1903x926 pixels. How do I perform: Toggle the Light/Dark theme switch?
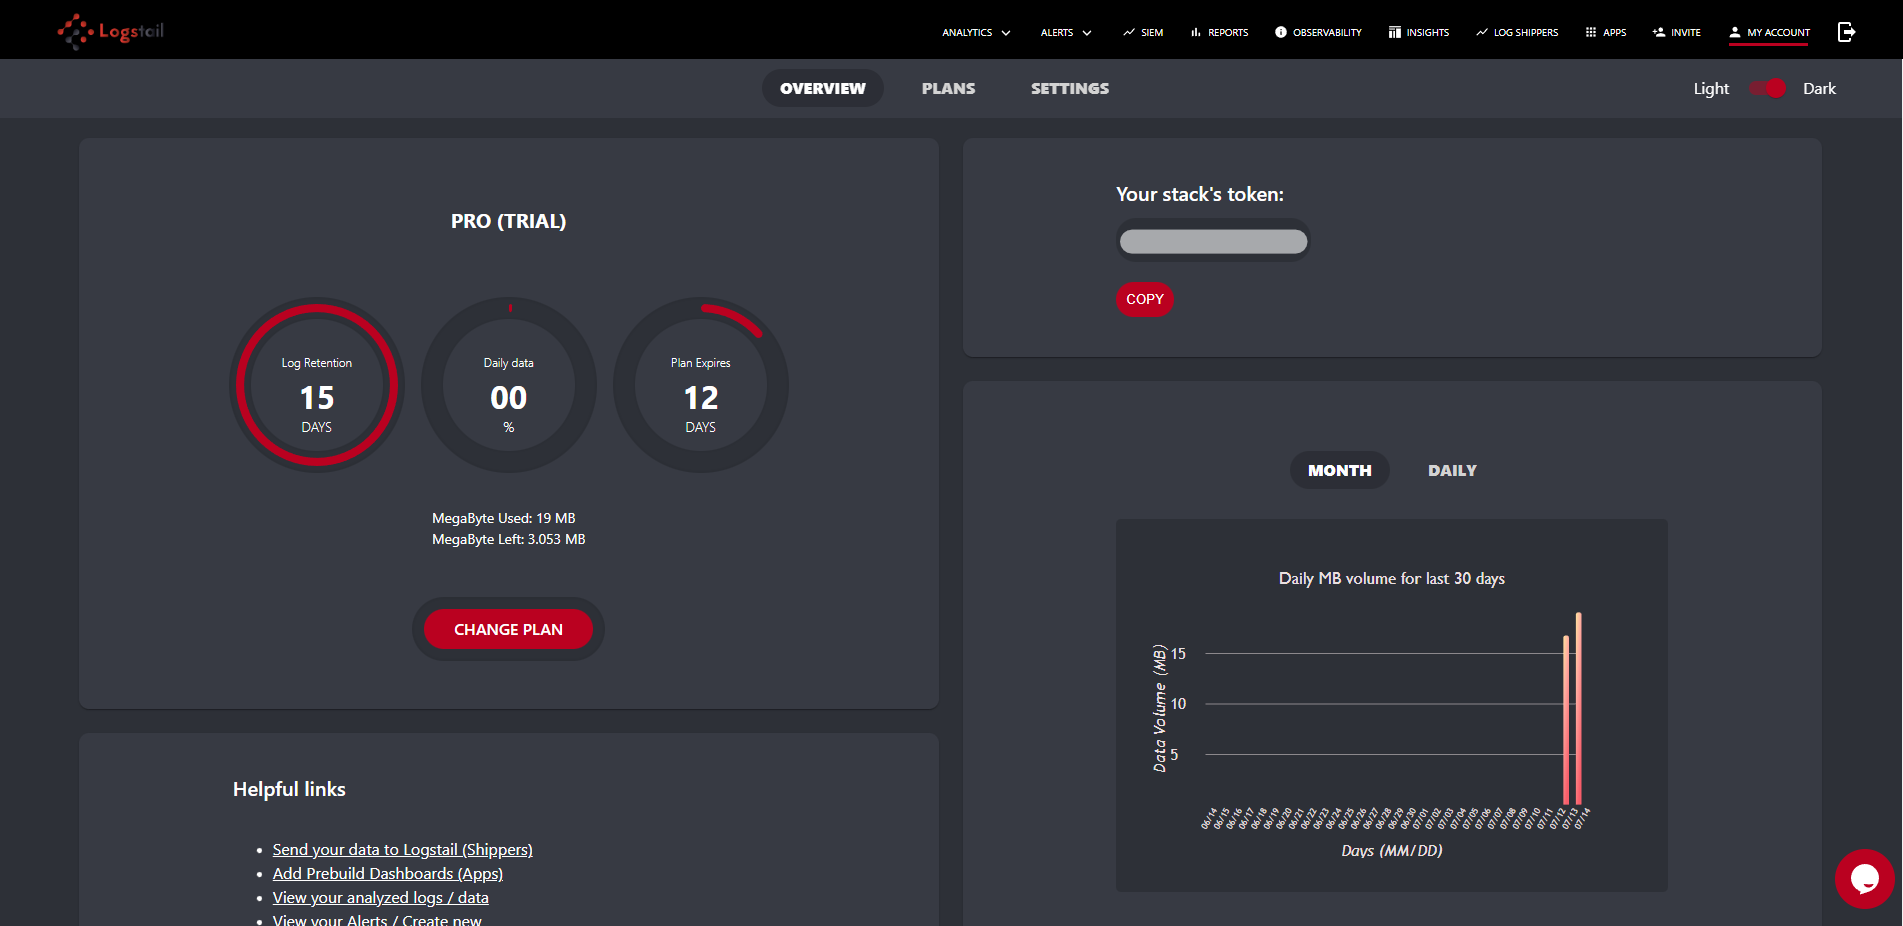(1768, 88)
